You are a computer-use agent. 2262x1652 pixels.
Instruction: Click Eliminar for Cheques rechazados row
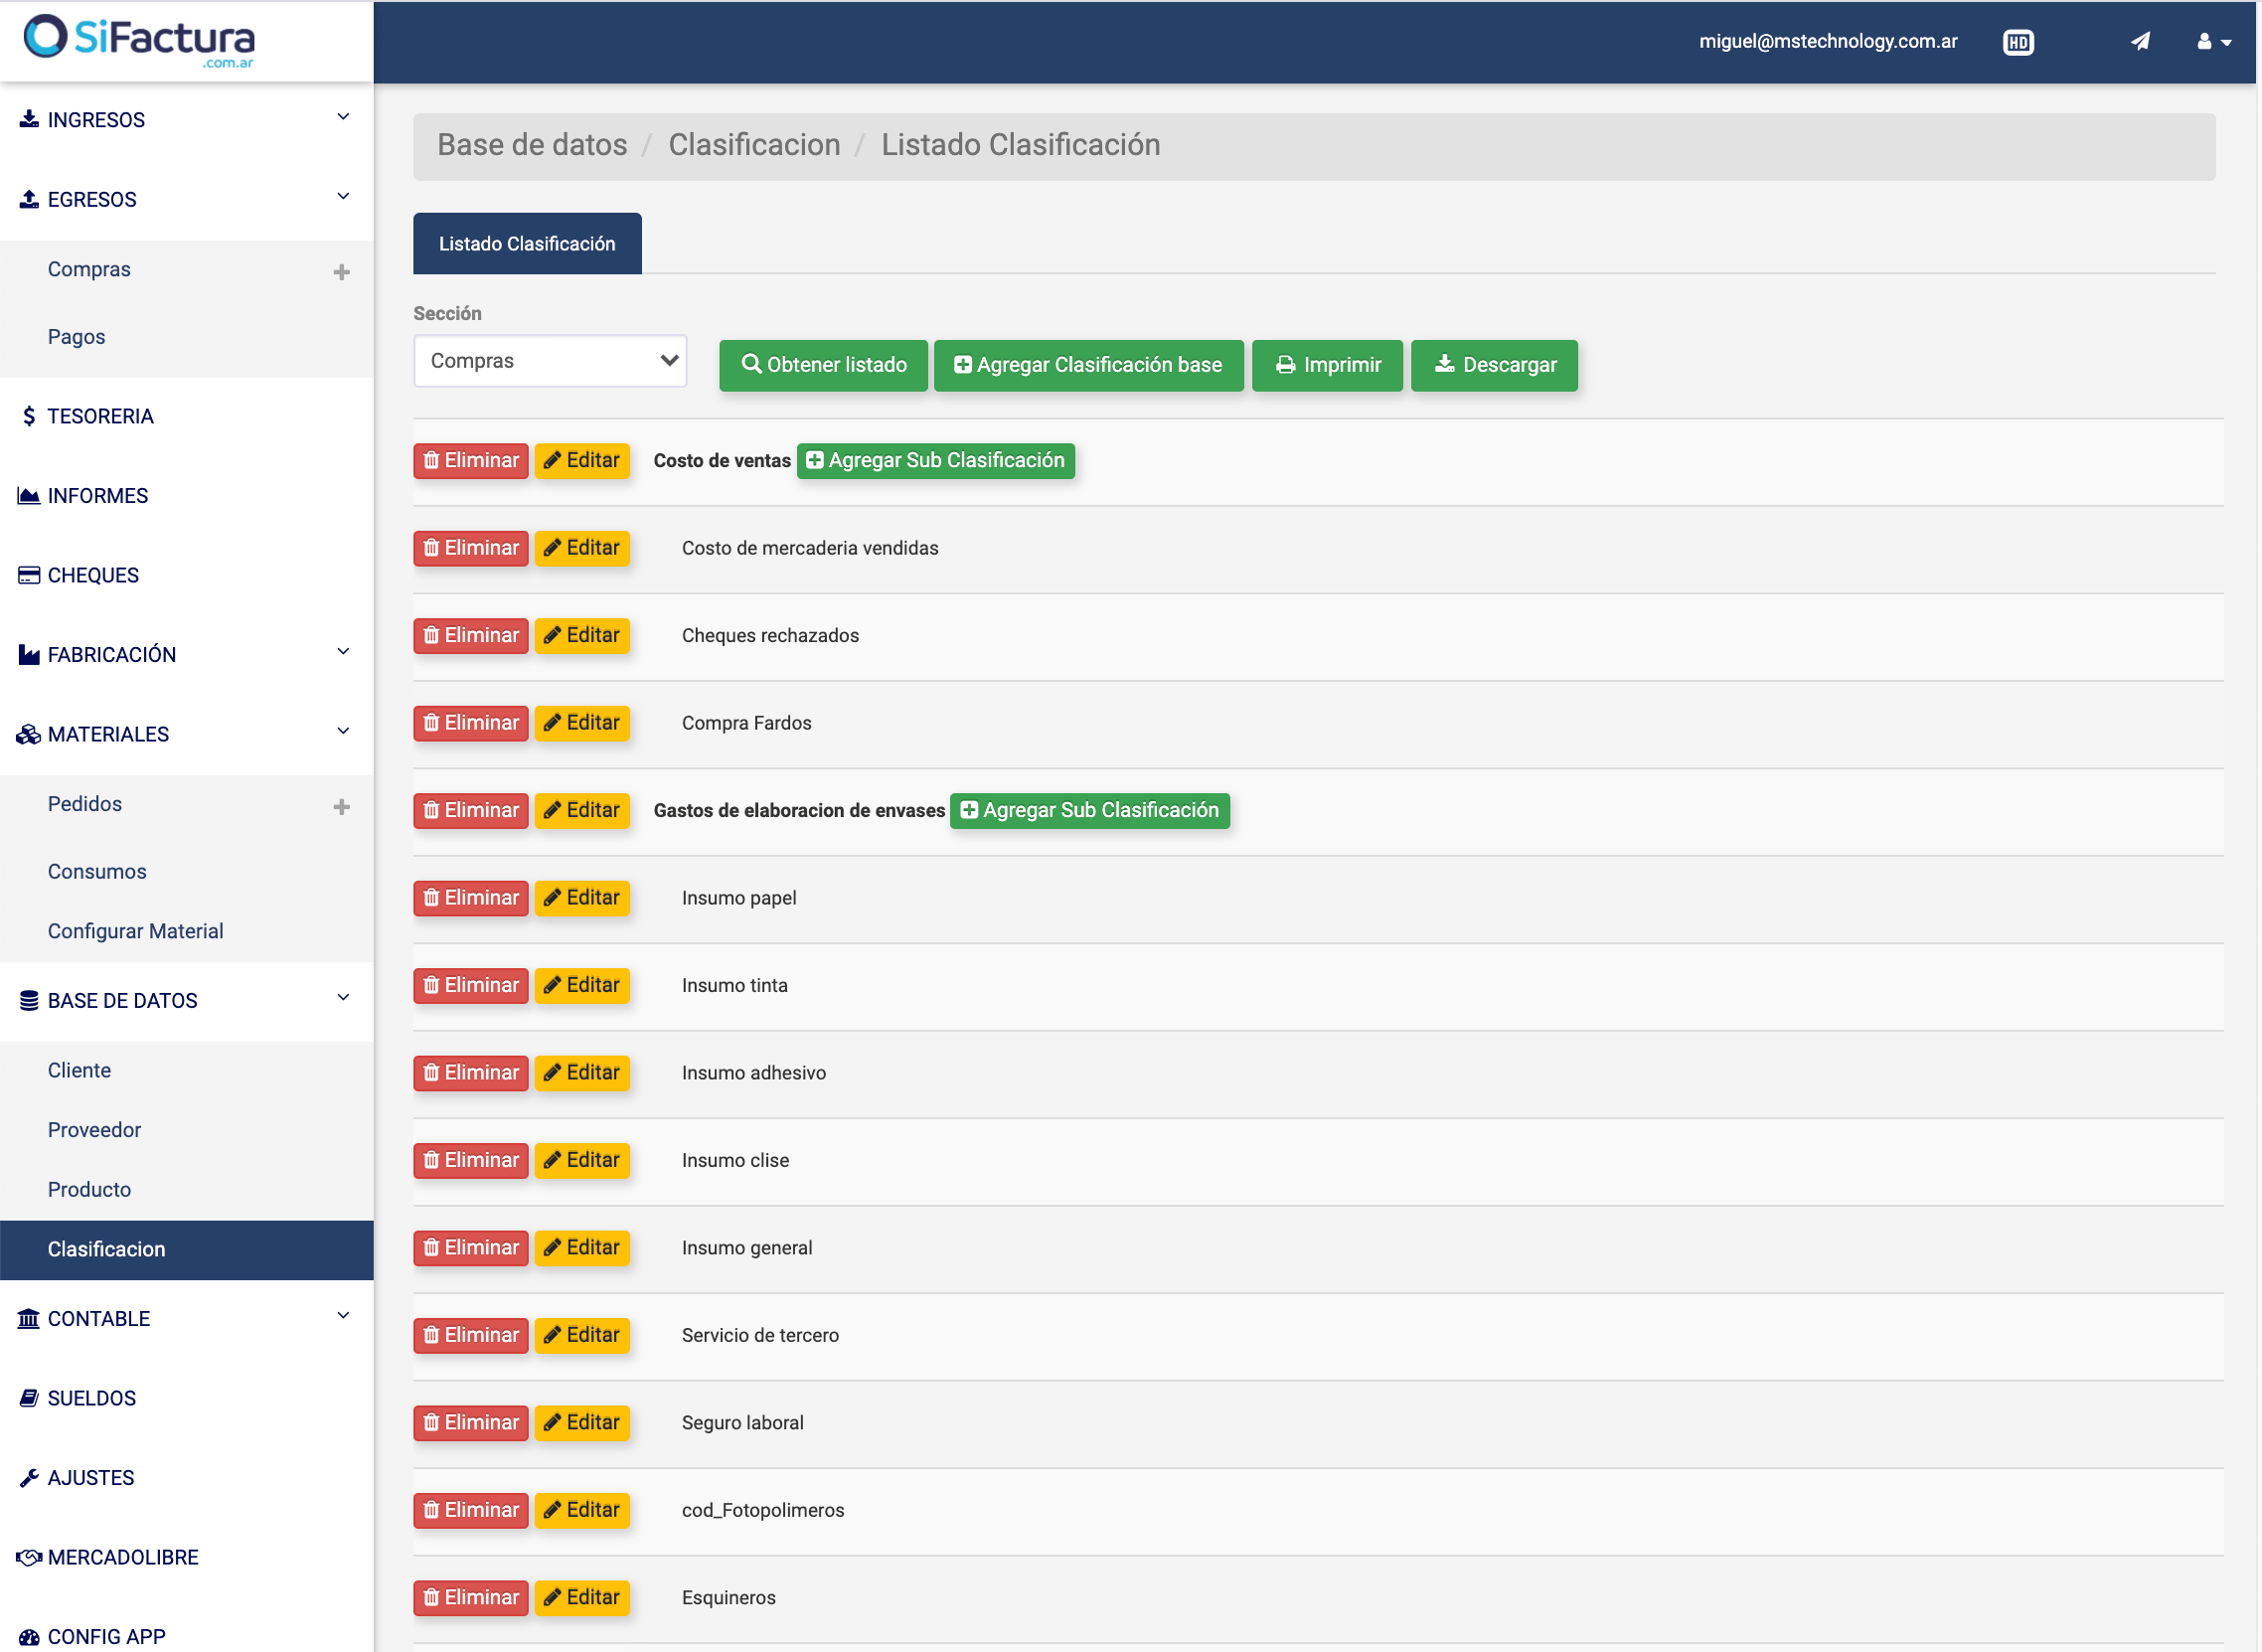click(x=470, y=636)
